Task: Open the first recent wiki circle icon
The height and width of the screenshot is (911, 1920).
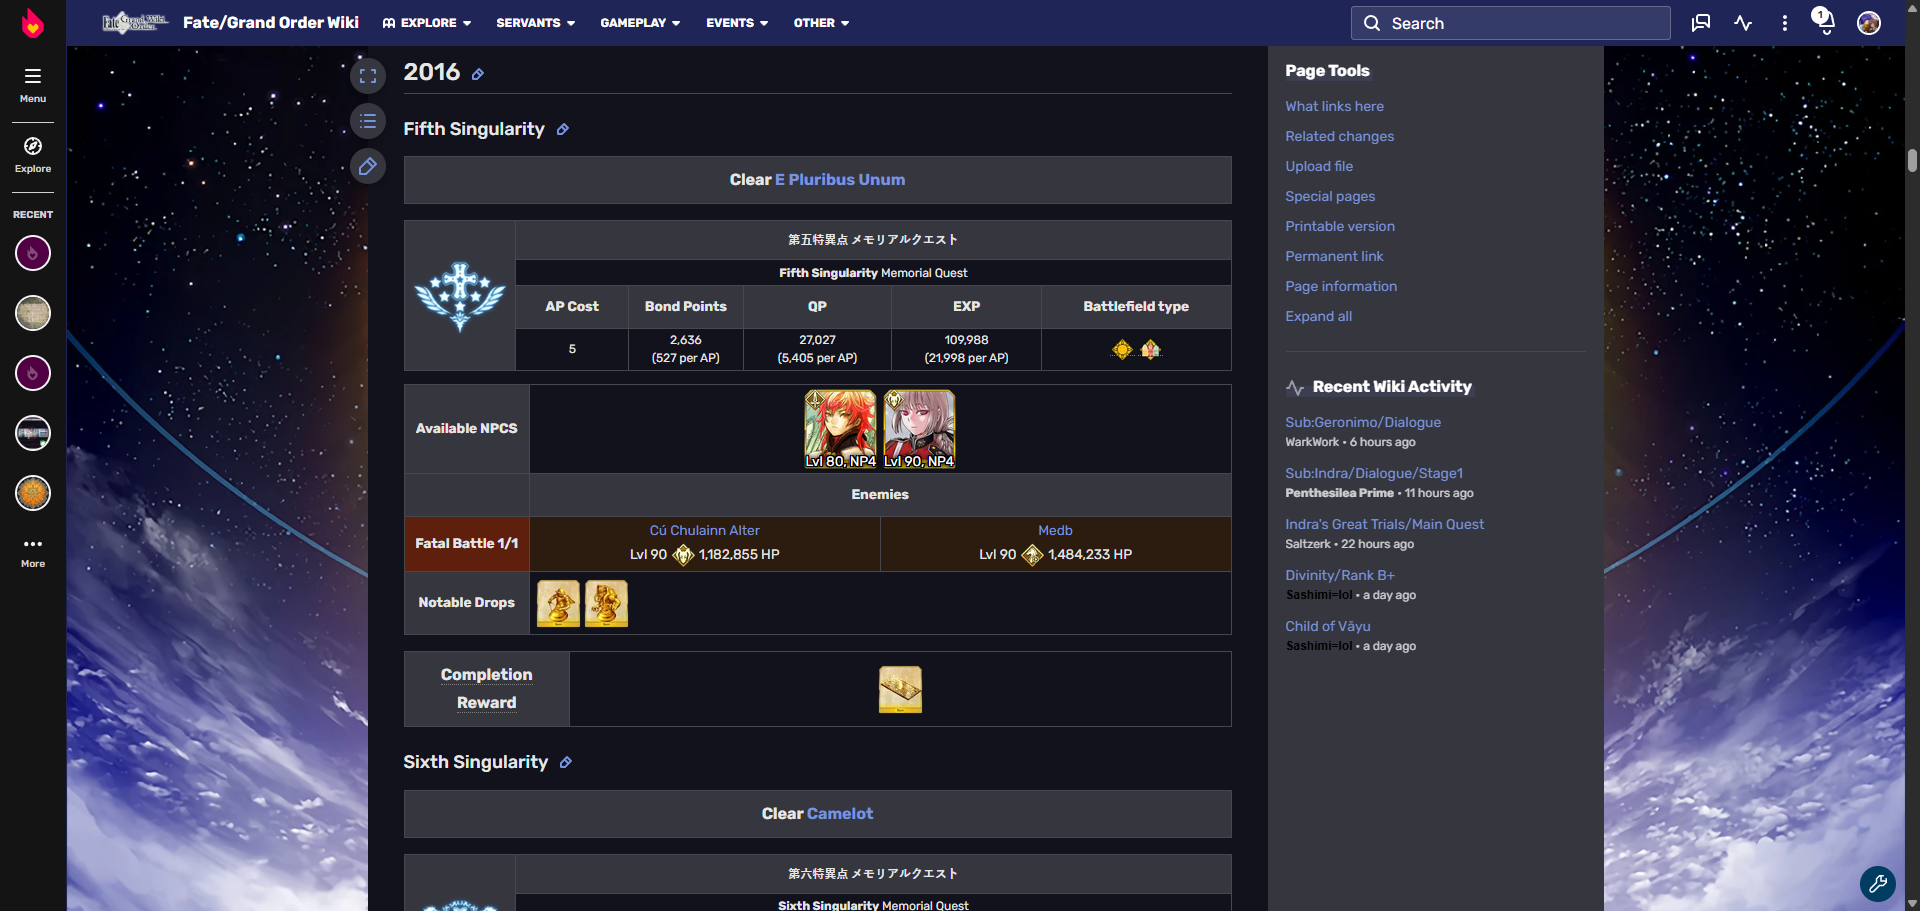Action: (x=33, y=253)
